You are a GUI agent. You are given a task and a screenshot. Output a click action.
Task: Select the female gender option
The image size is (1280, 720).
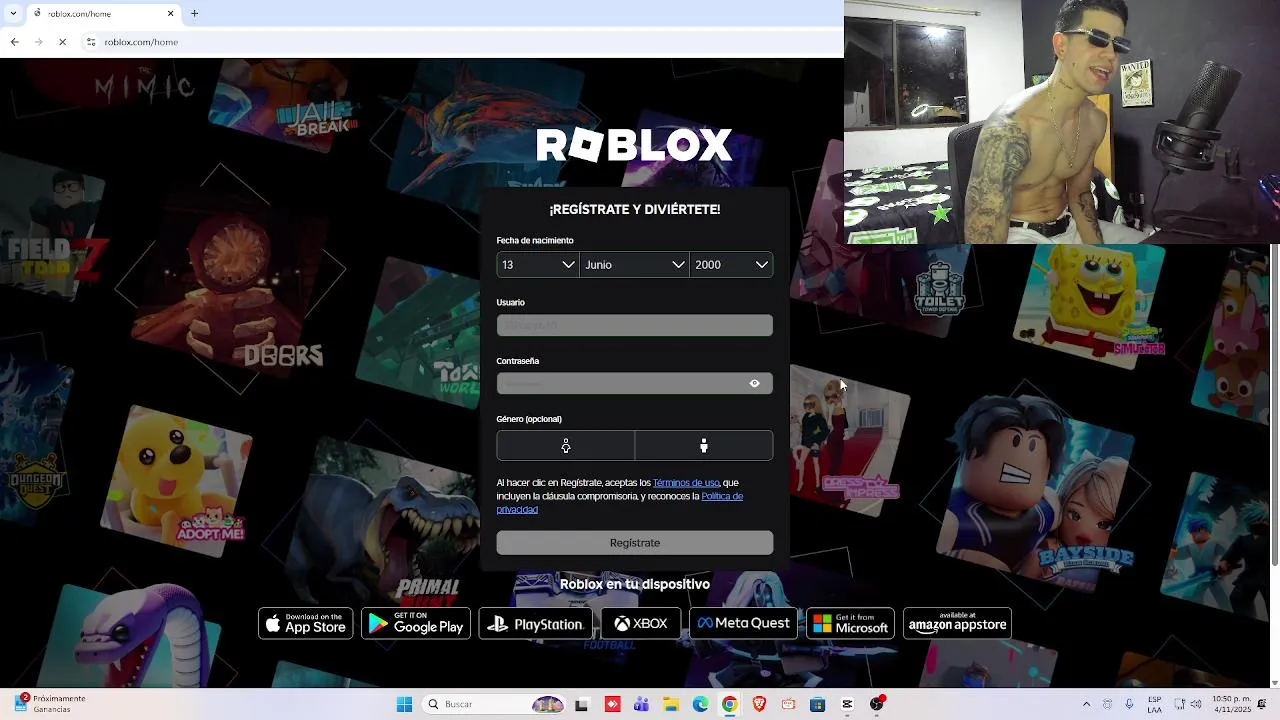[566, 446]
